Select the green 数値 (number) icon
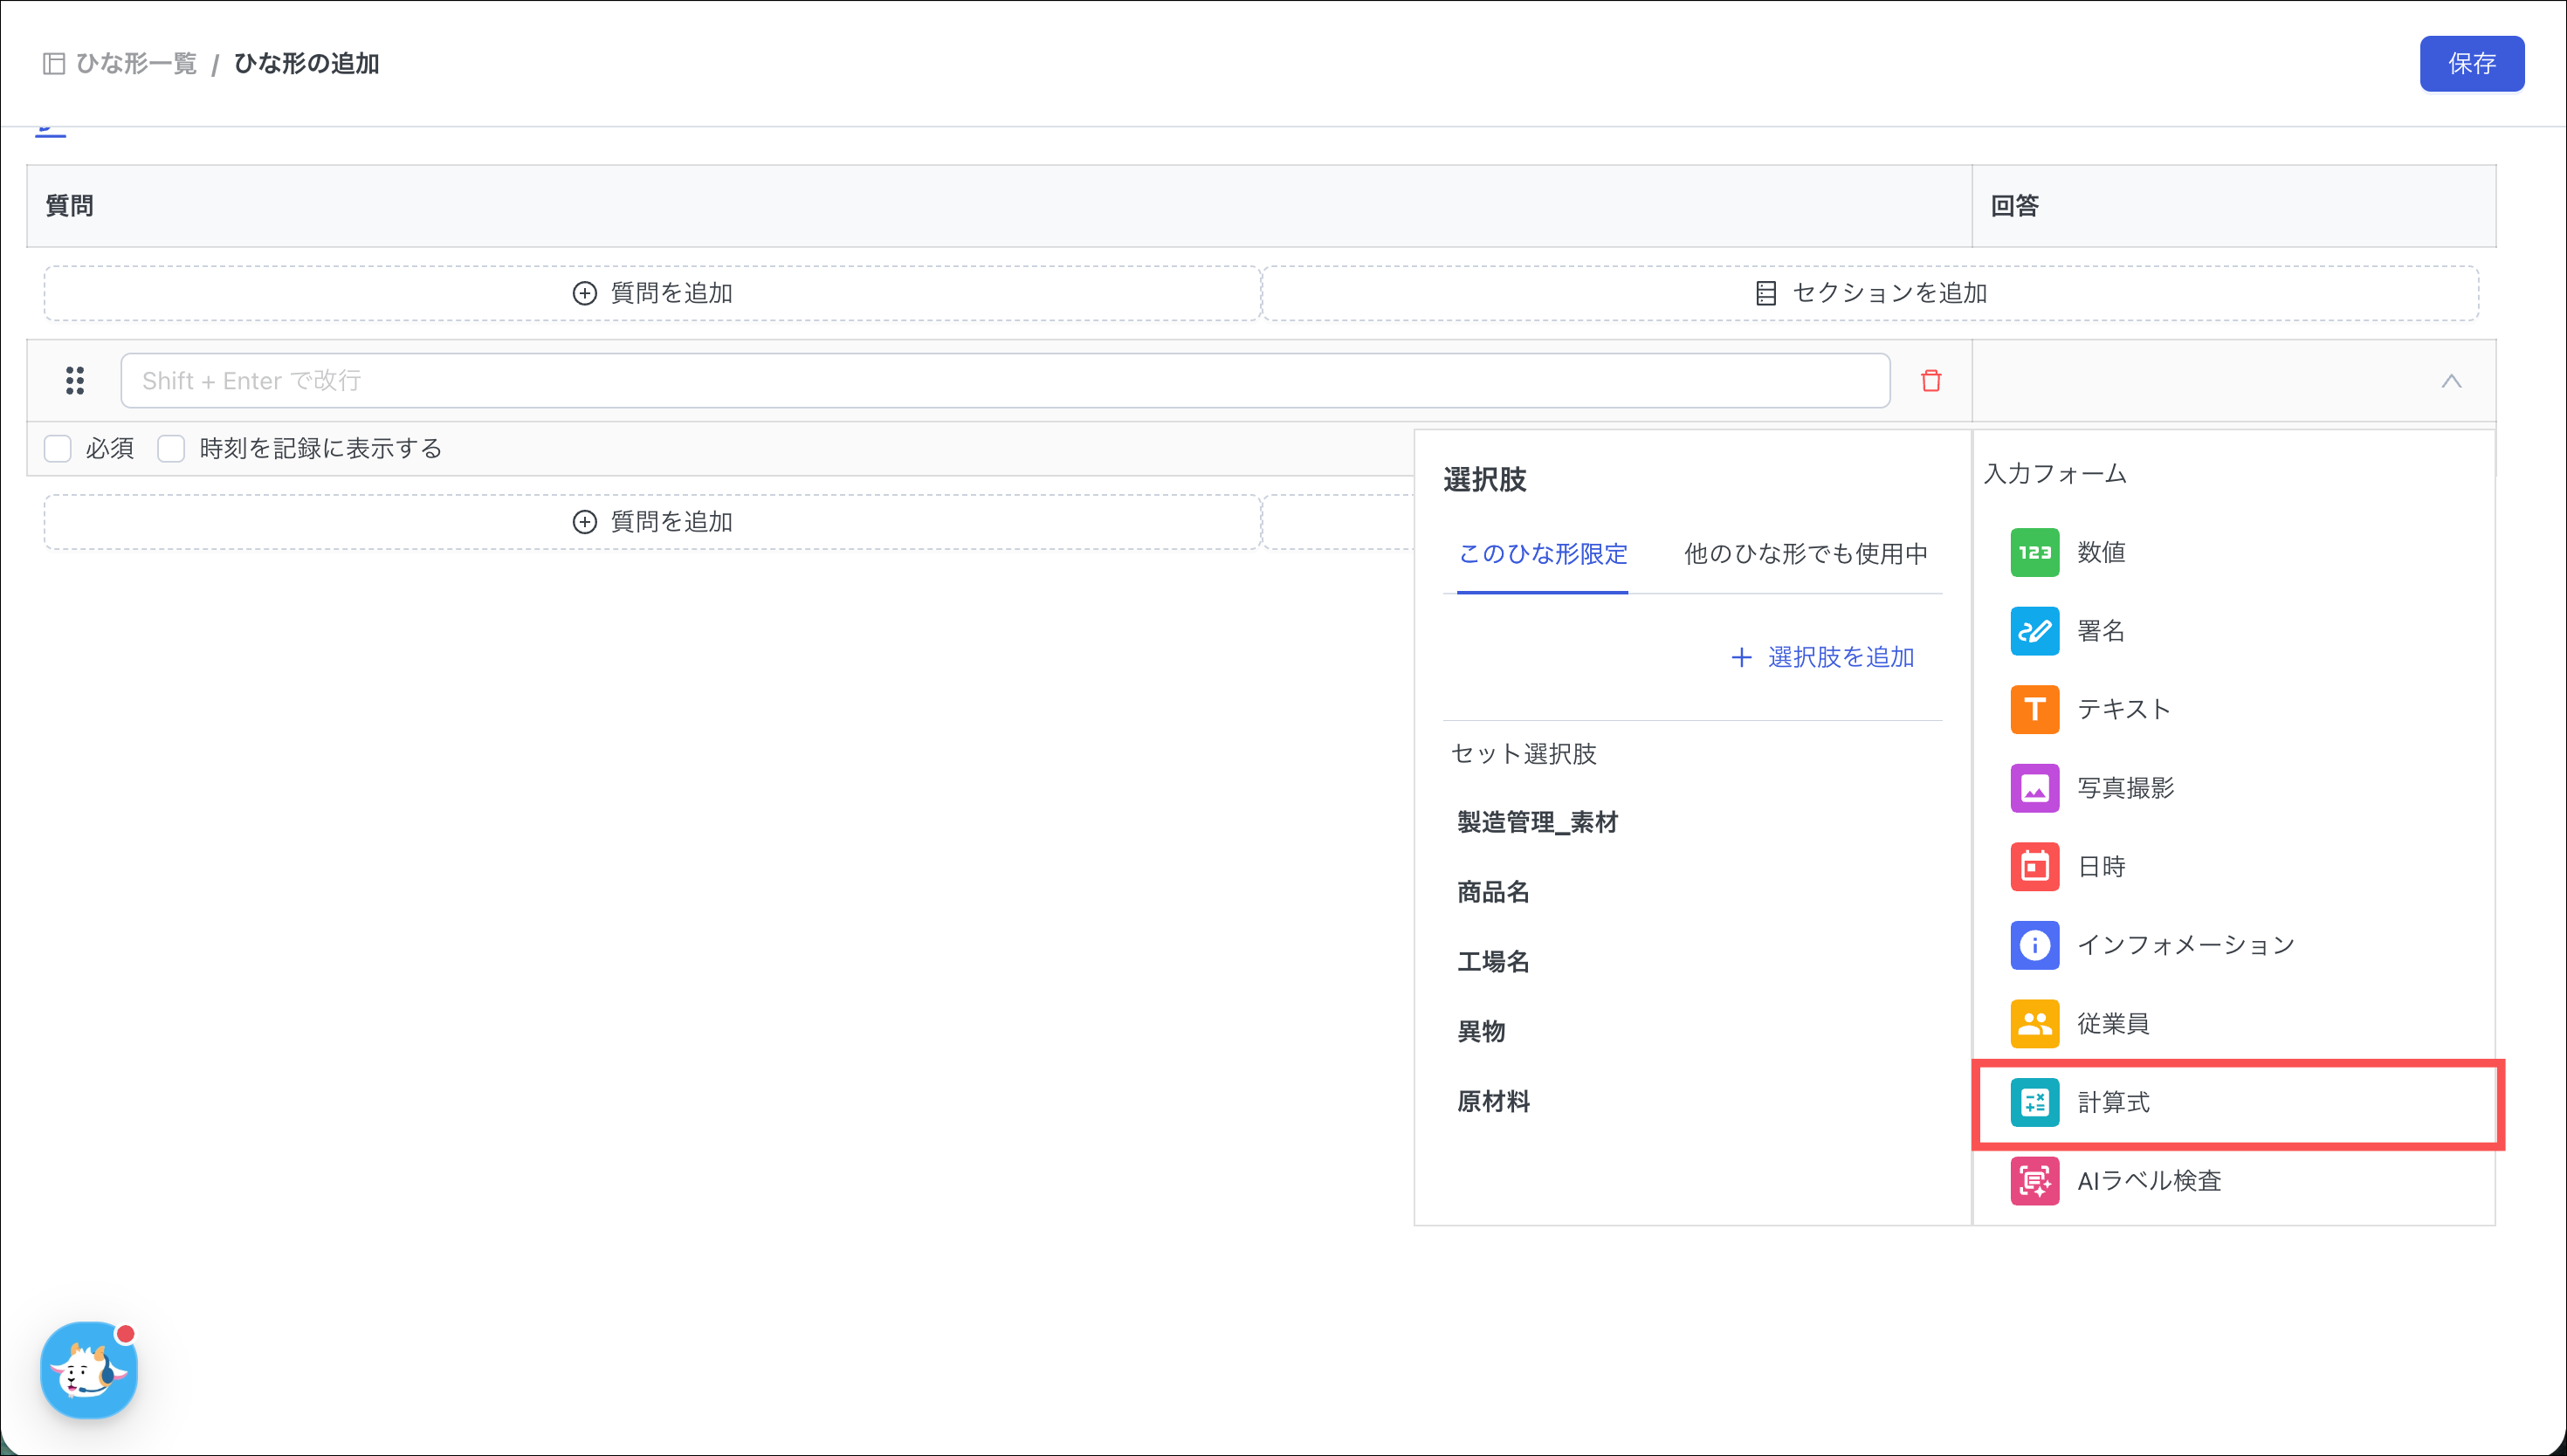Viewport: 2567px width, 1456px height. click(2034, 552)
